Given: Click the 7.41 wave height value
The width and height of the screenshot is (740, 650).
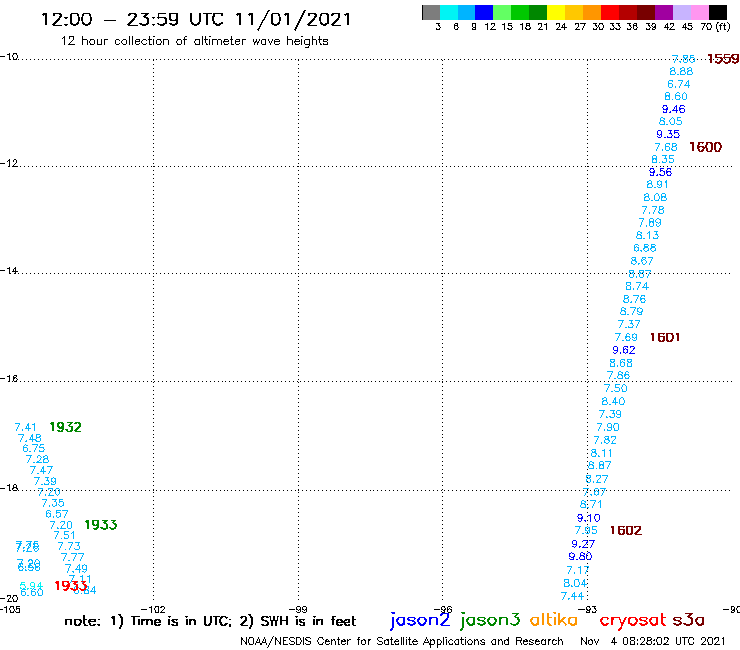Looking at the screenshot, I should pos(25,427).
